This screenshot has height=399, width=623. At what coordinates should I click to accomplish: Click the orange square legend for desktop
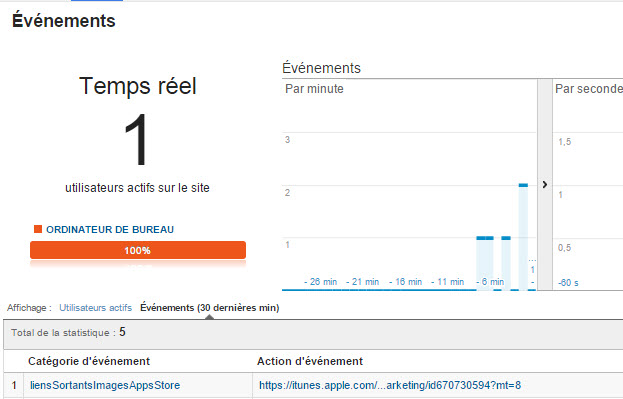coord(38,229)
